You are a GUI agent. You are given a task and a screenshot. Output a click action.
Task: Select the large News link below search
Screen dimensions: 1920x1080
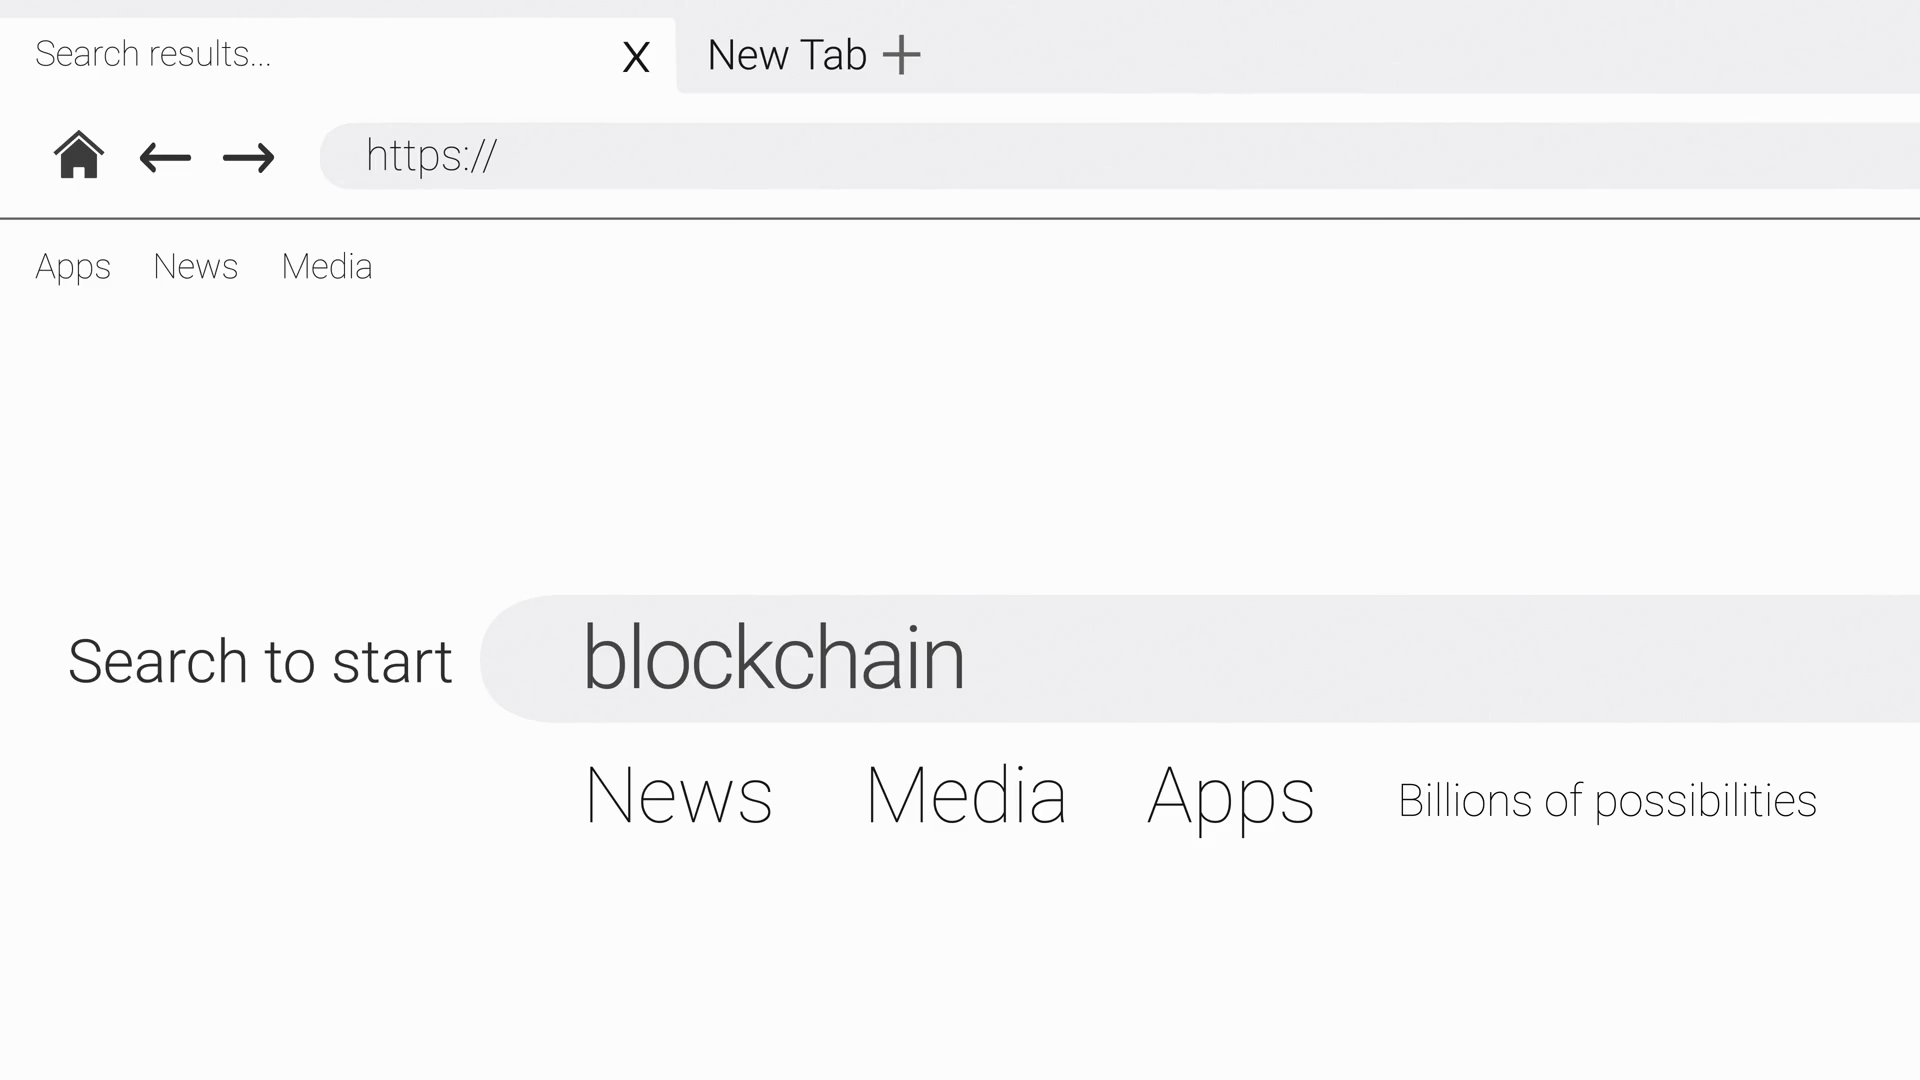678,796
